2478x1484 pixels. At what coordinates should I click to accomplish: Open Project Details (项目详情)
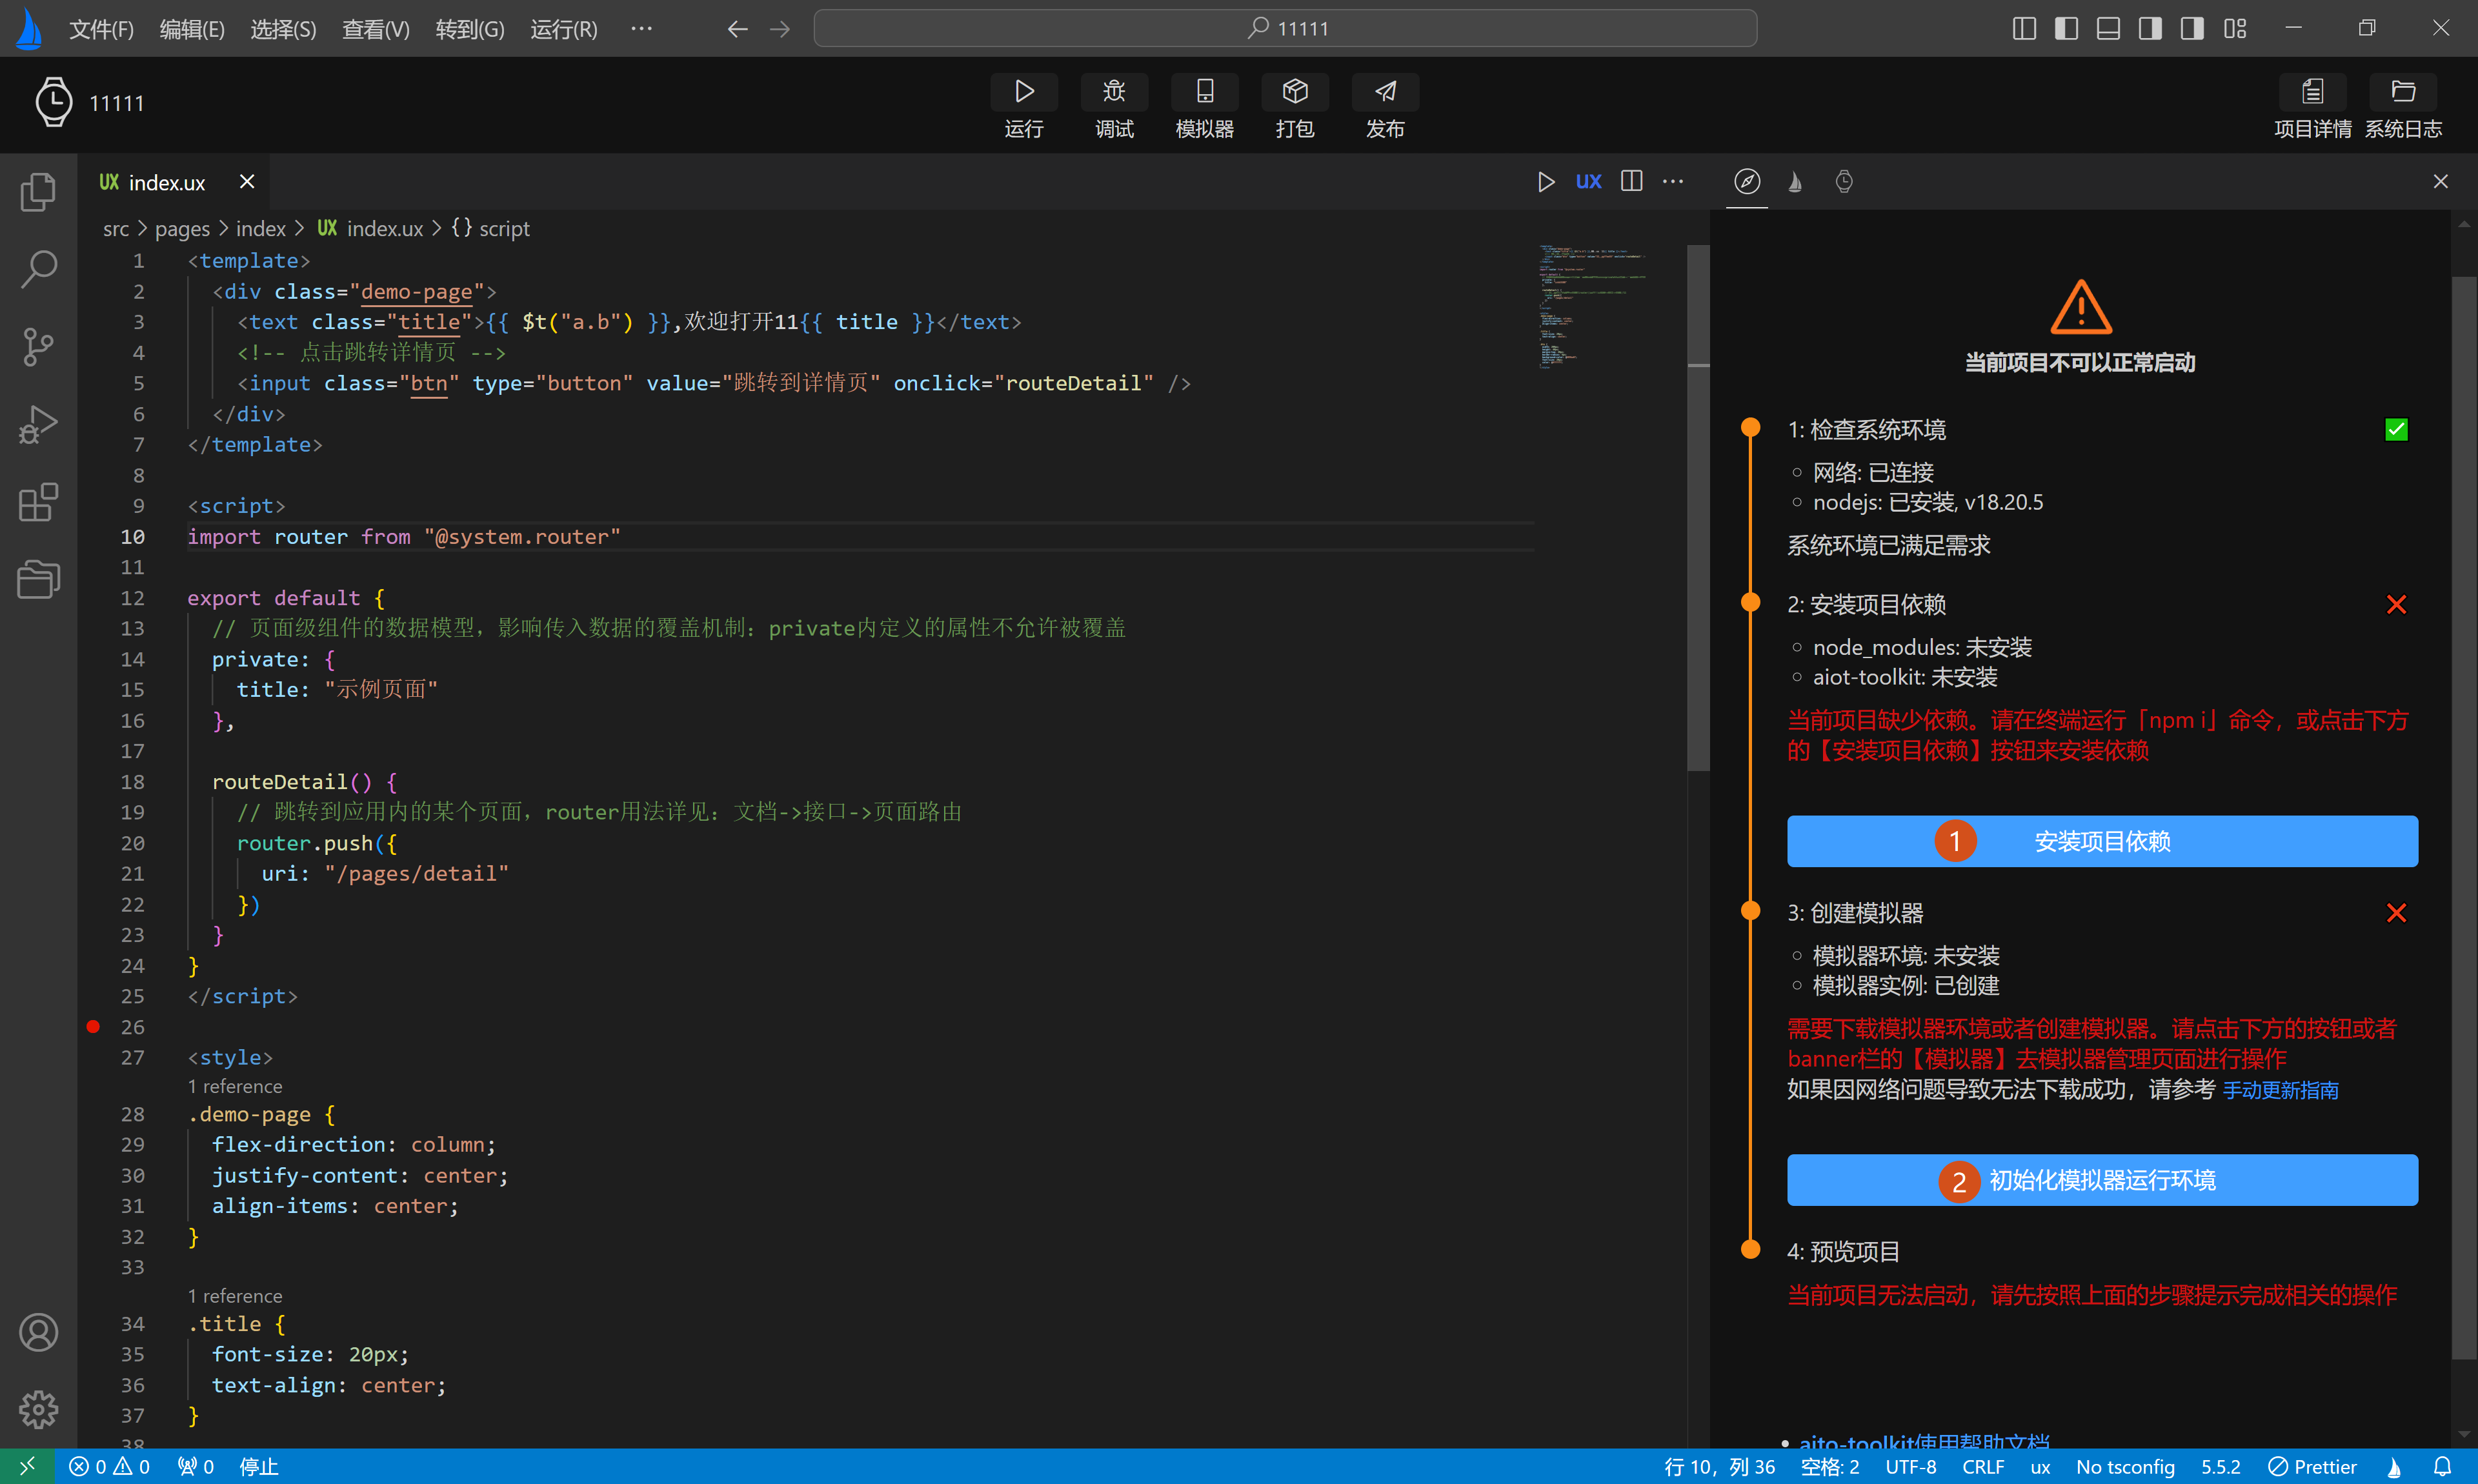coord(2312,92)
